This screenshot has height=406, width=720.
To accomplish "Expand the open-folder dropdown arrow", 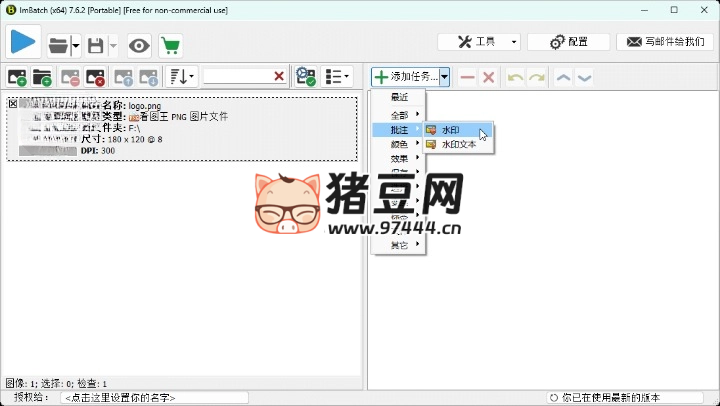I will 76,46.
